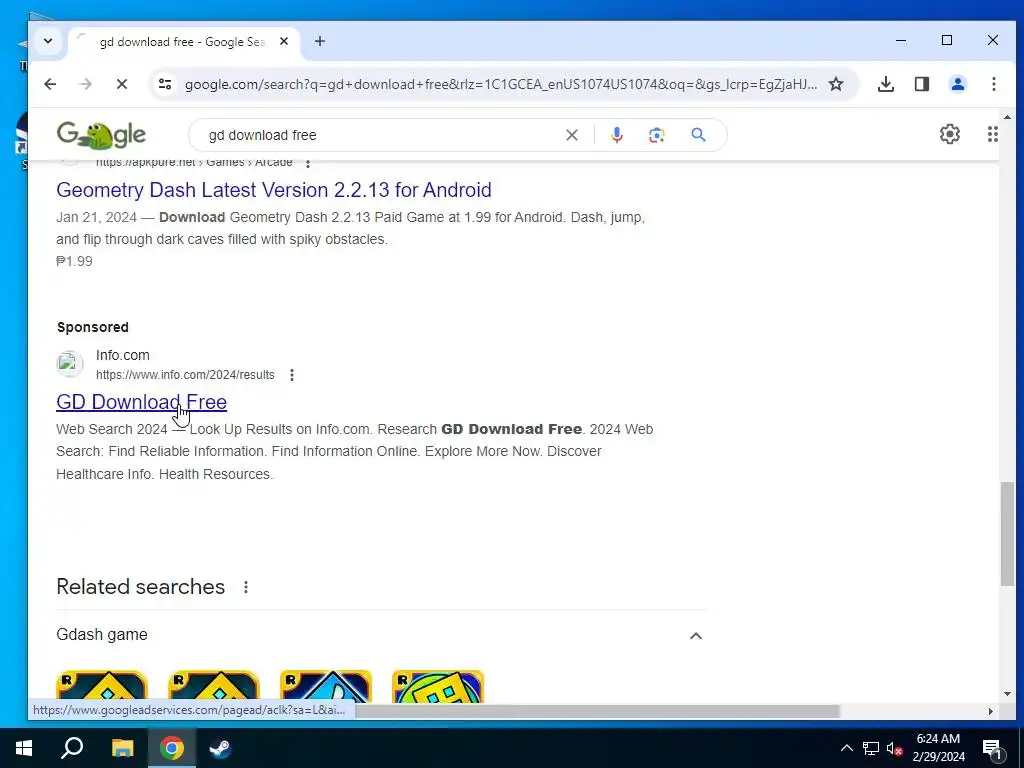The height and width of the screenshot is (768, 1024).
Task: Open the taskbar clock and date
Action: pos(938,748)
